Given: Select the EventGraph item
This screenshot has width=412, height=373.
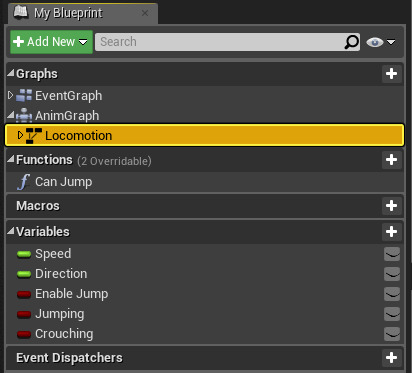Looking at the screenshot, I should [x=68, y=96].
